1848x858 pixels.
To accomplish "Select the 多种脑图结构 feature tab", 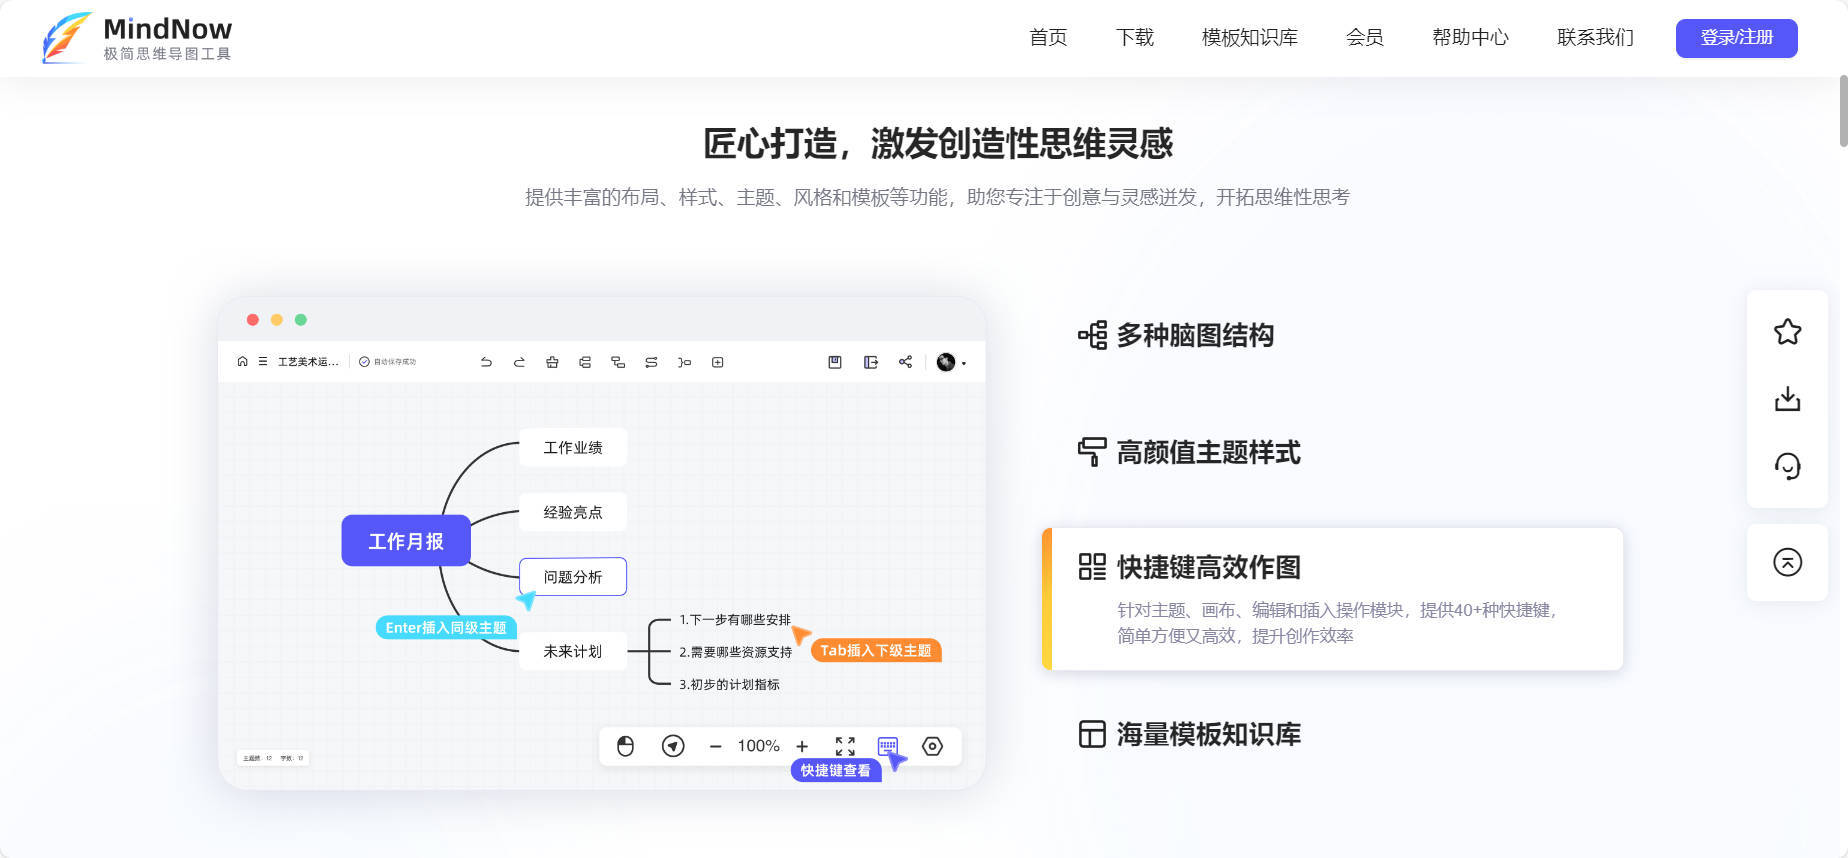I will [x=1176, y=335].
